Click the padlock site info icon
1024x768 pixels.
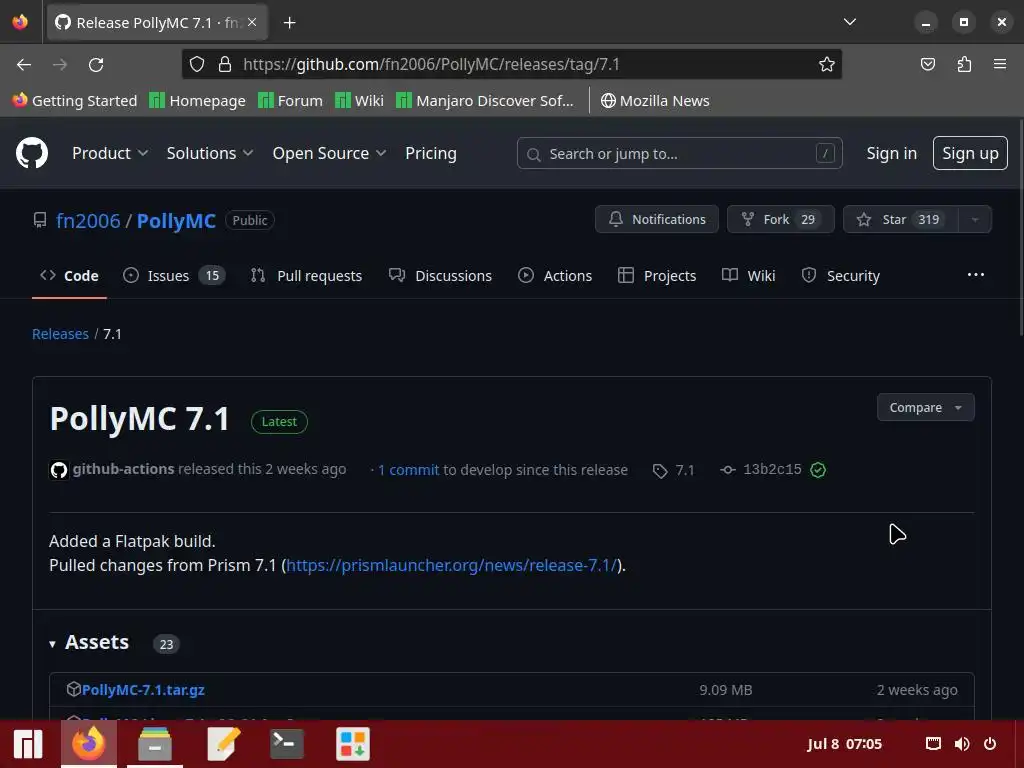(x=225, y=64)
